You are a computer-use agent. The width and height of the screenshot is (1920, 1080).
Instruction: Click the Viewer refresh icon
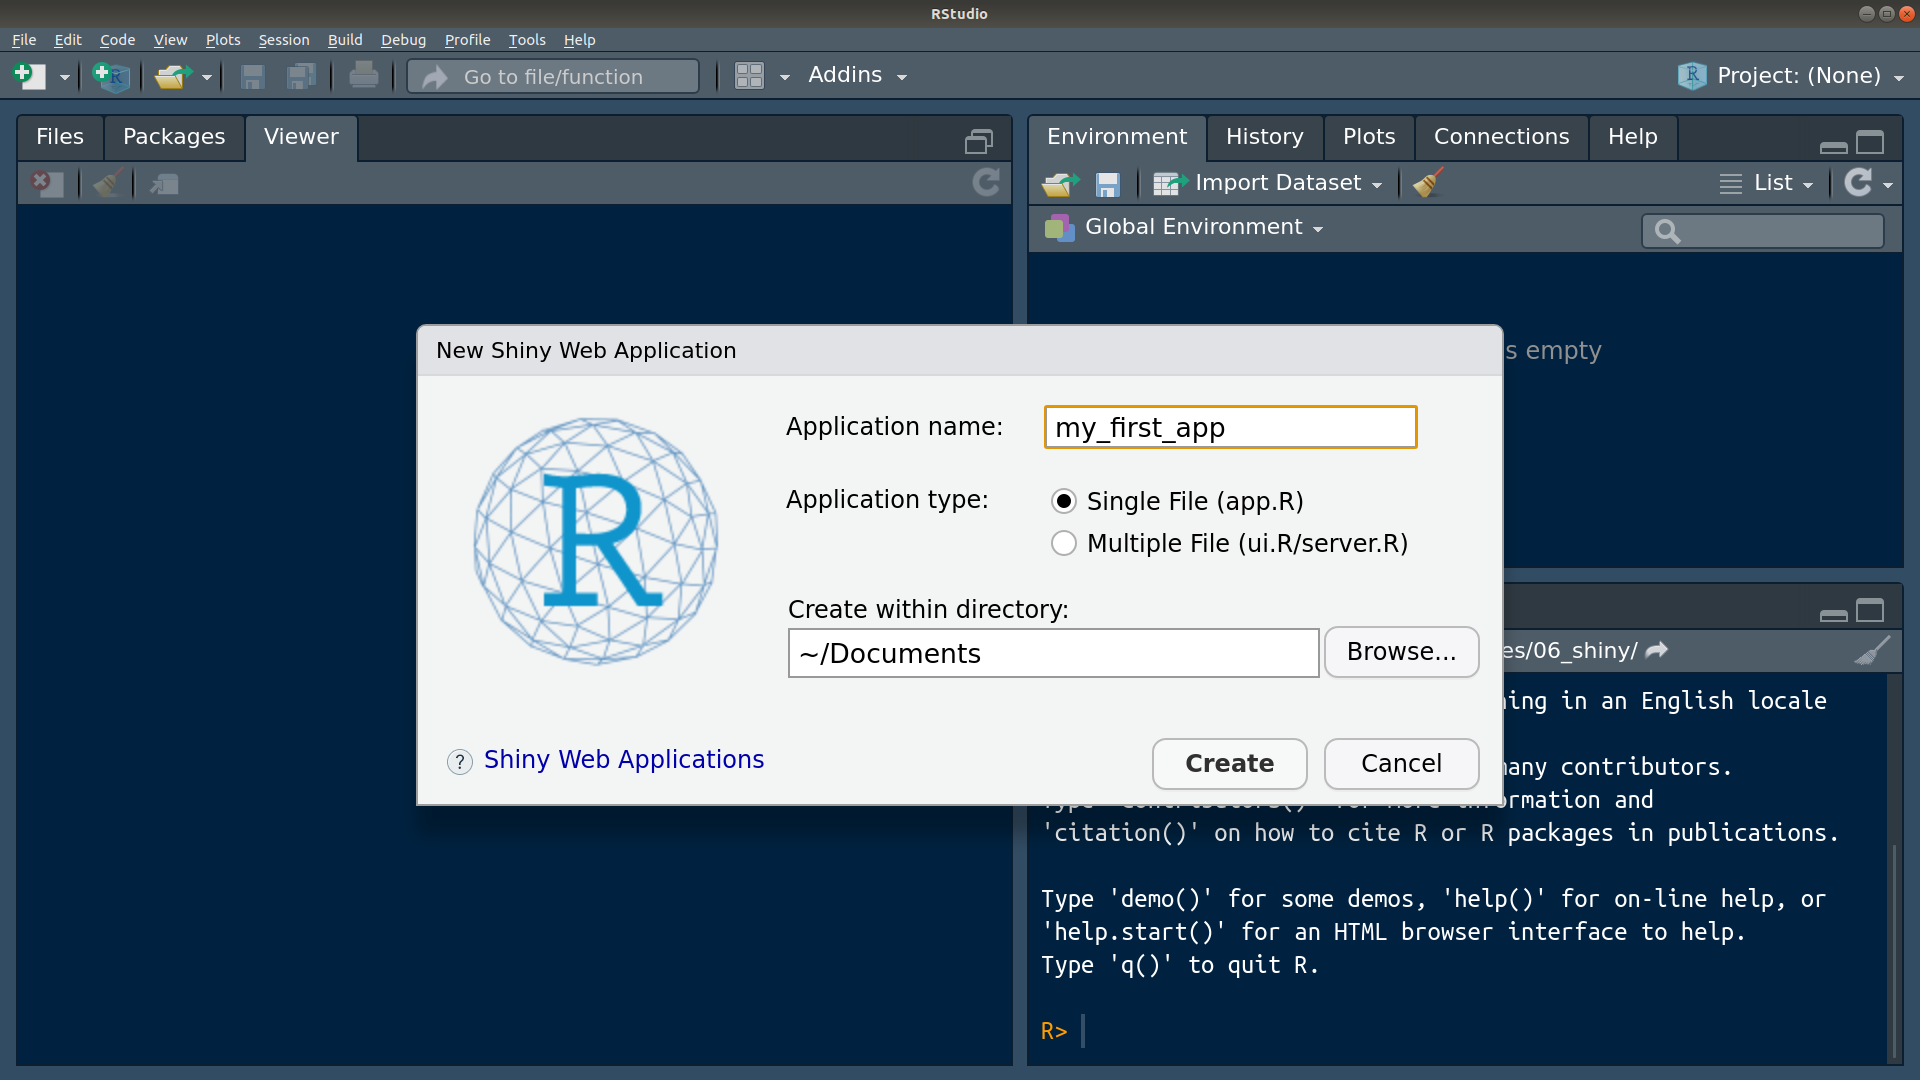coord(986,183)
